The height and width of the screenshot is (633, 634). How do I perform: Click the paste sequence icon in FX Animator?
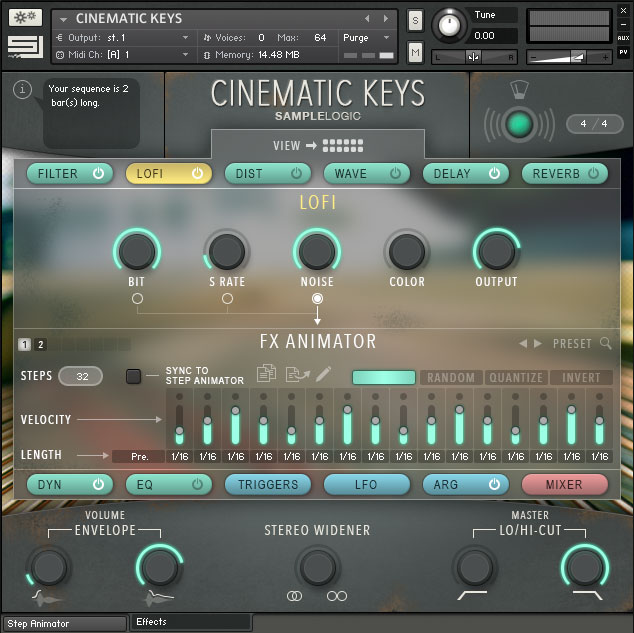pyautogui.click(x=295, y=375)
